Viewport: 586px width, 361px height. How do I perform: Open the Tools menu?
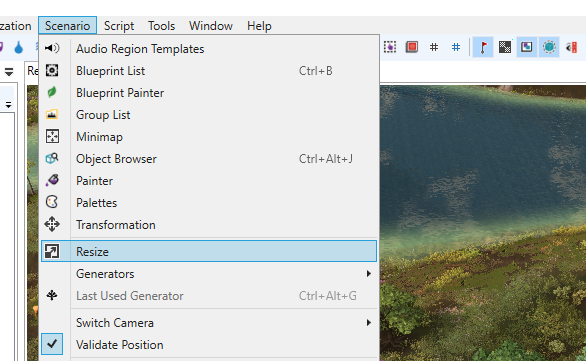[161, 26]
